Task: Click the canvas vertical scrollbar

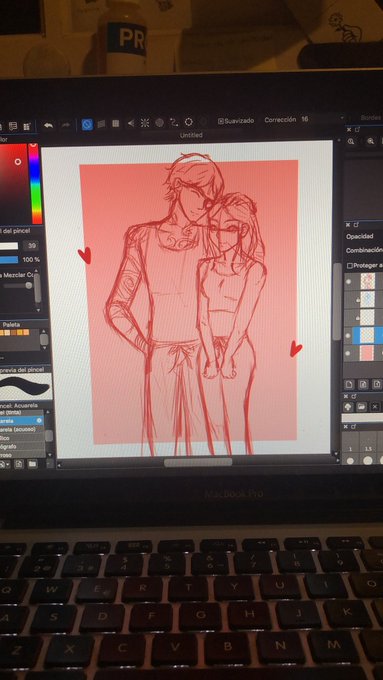Action: tap(337, 301)
